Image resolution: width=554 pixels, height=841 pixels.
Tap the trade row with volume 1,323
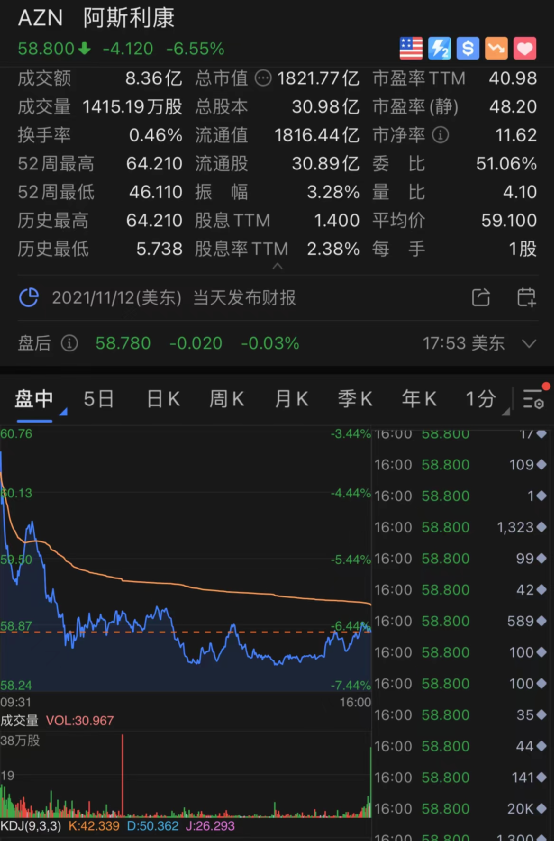pyautogui.click(x=461, y=527)
